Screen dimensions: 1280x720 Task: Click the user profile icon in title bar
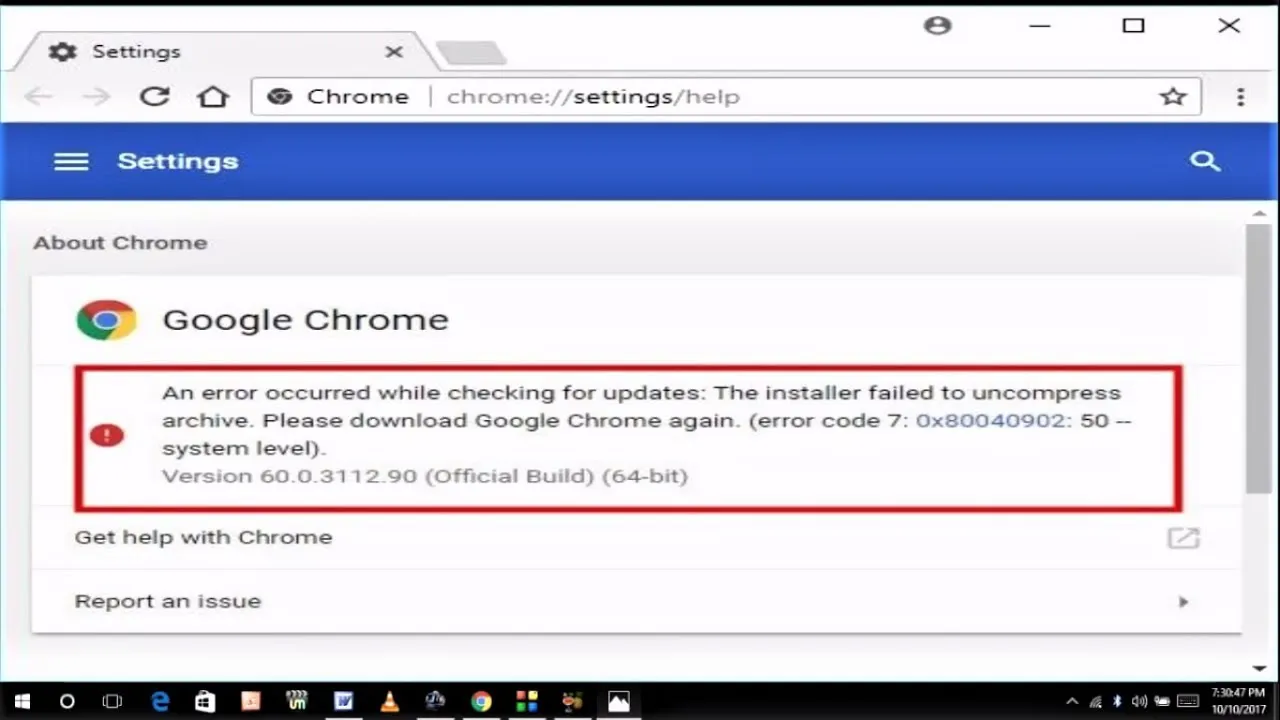tap(937, 26)
